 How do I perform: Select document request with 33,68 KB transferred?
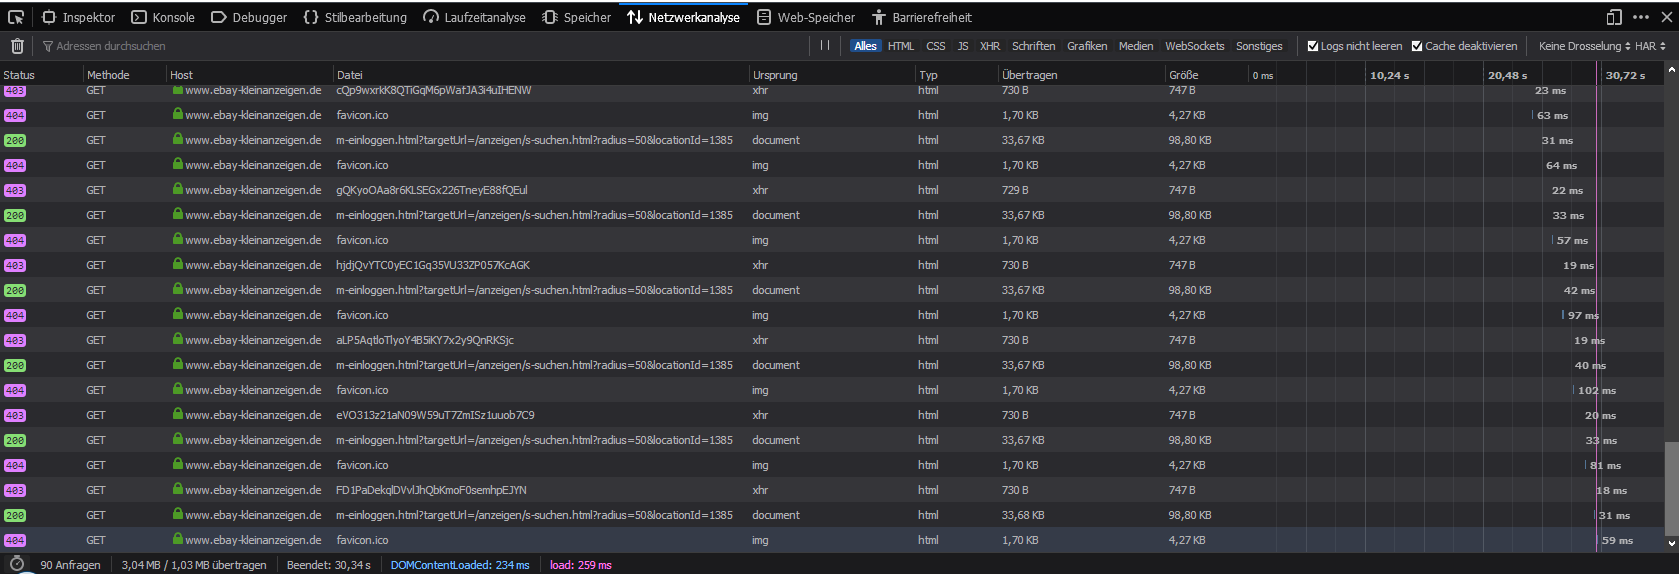pyautogui.click(x=832, y=515)
